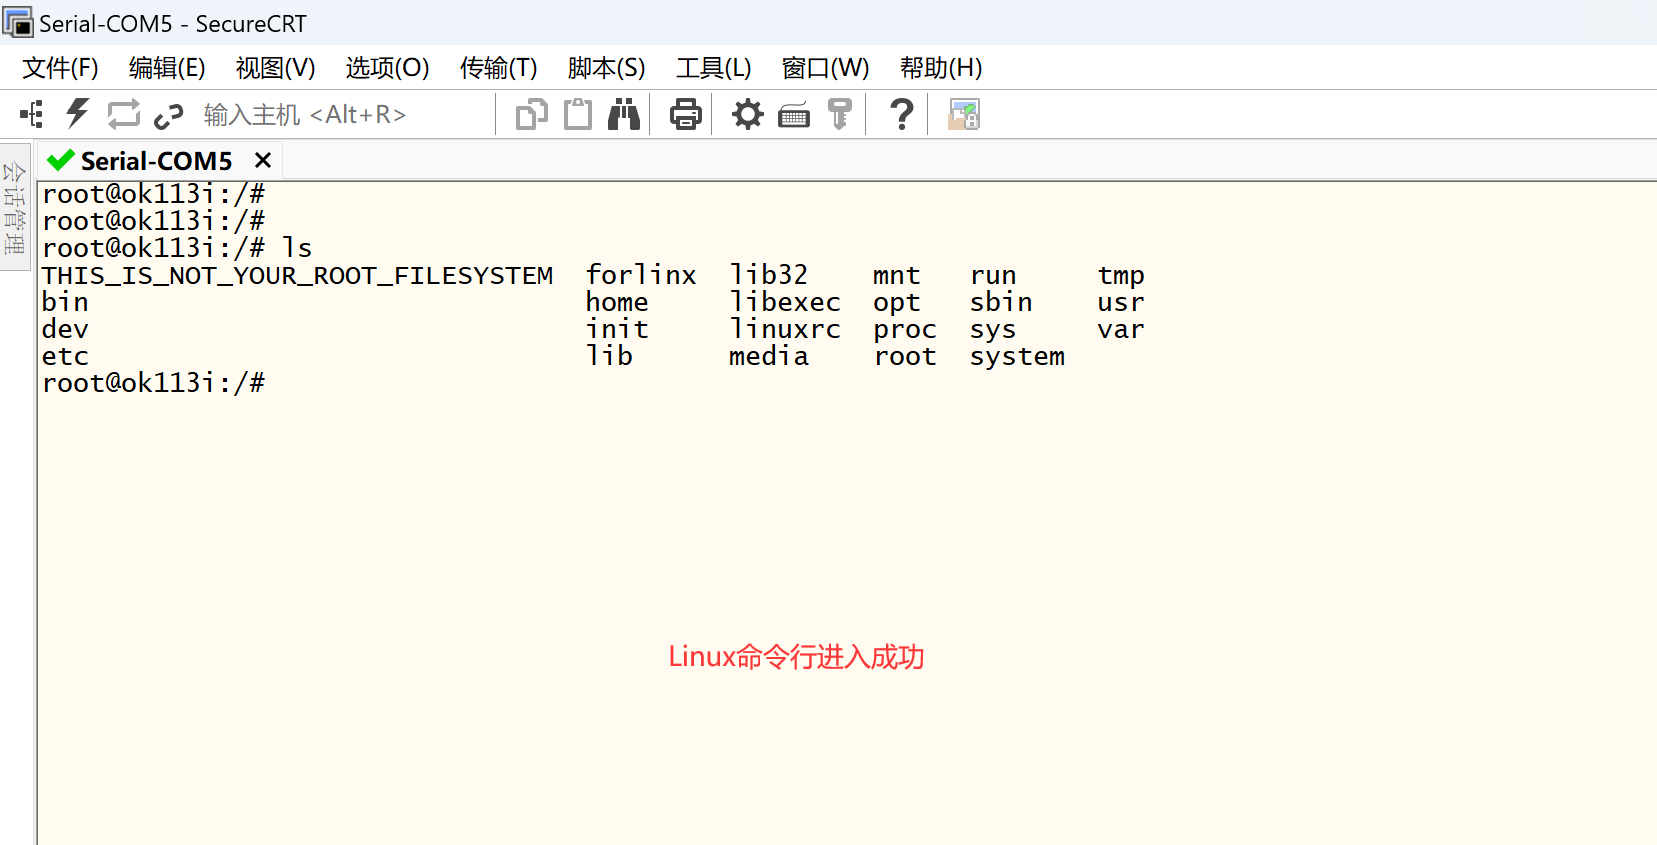Open the 窗口(W) menu
Viewport: 1657px width, 845px height.
point(826,68)
